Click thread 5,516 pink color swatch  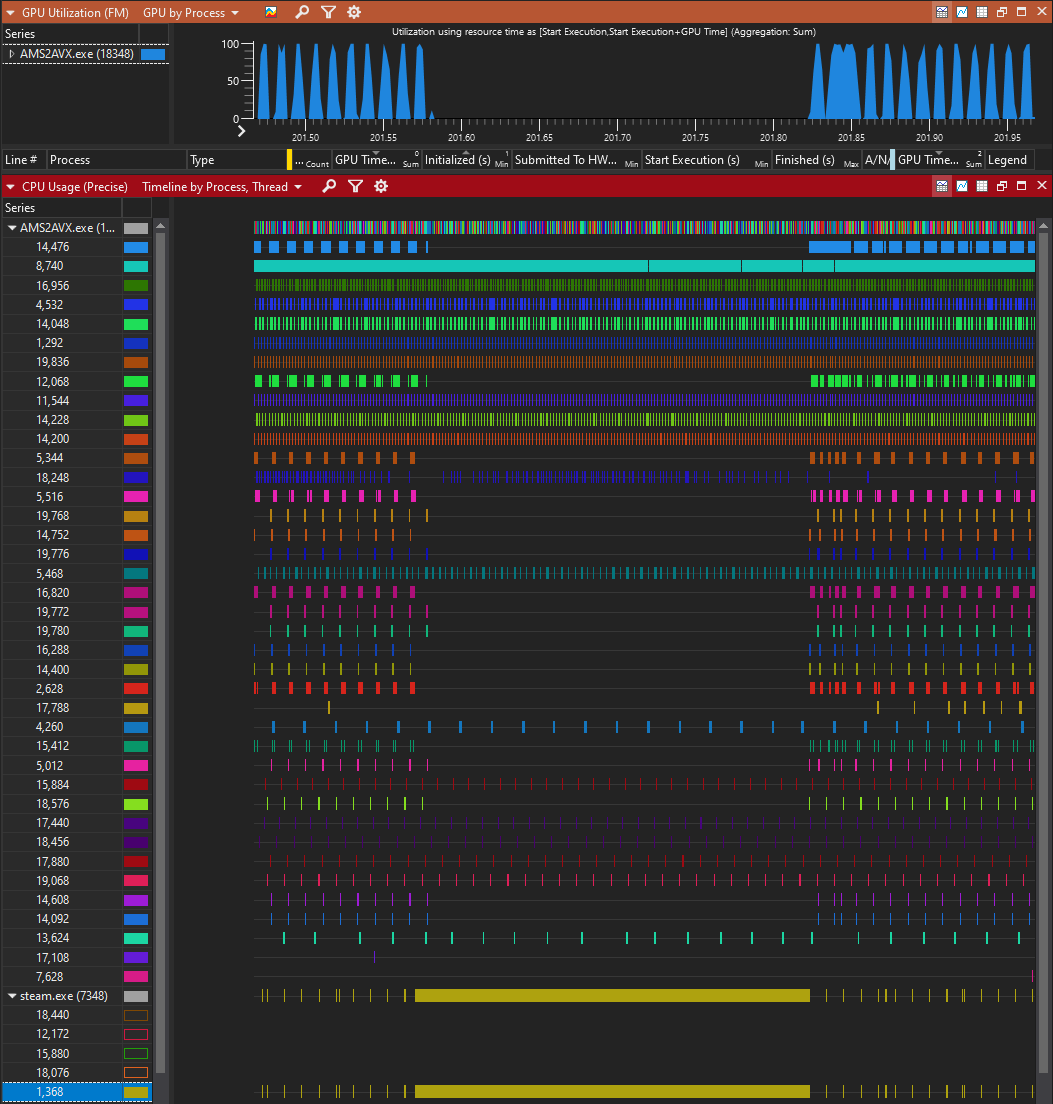coord(136,497)
